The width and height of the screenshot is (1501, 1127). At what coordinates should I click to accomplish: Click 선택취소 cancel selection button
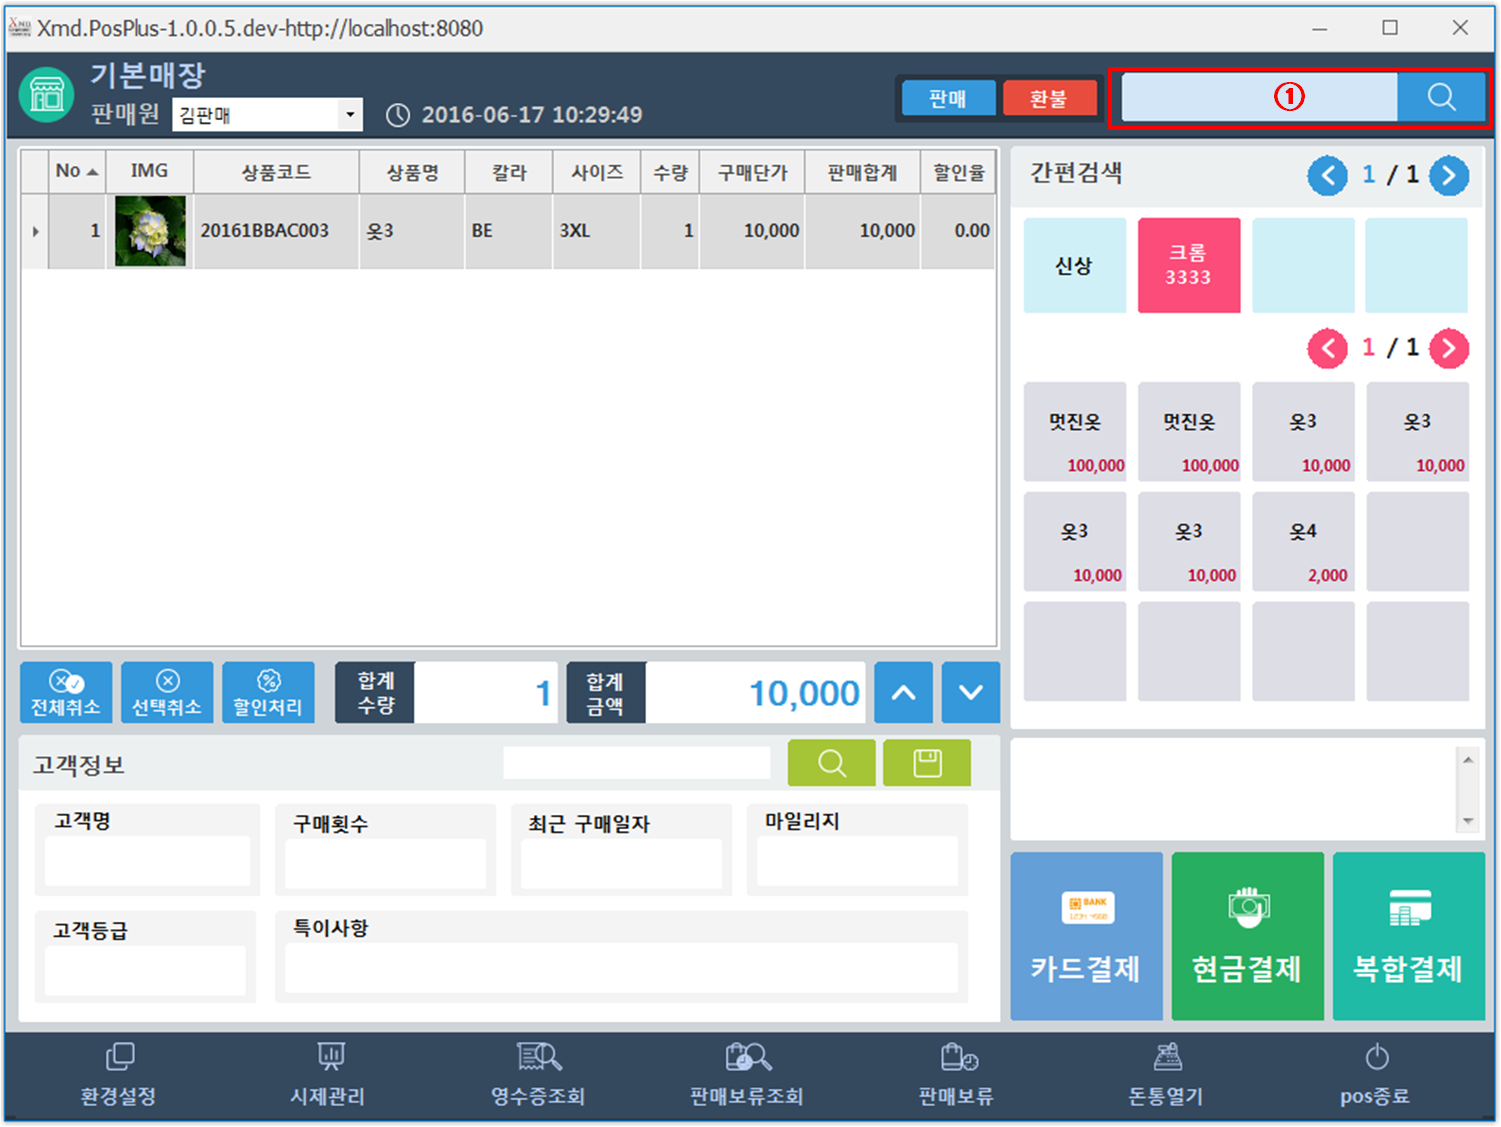point(167,692)
